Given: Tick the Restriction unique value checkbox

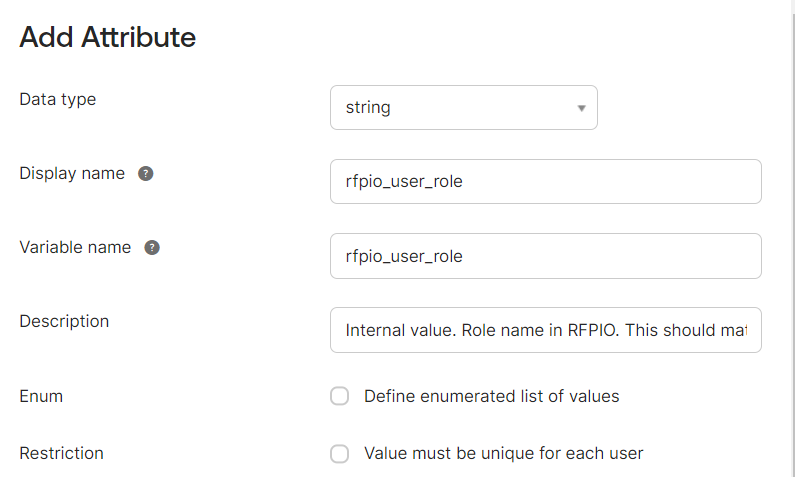Looking at the screenshot, I should (340, 453).
